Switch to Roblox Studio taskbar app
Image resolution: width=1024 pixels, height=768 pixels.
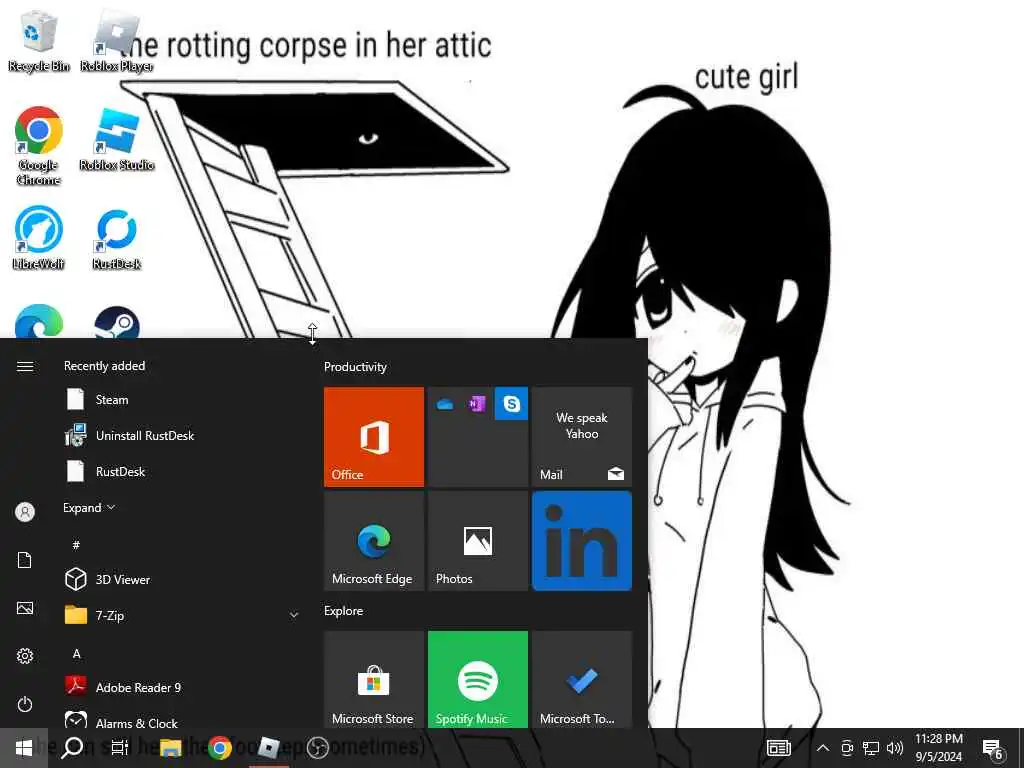(x=268, y=748)
